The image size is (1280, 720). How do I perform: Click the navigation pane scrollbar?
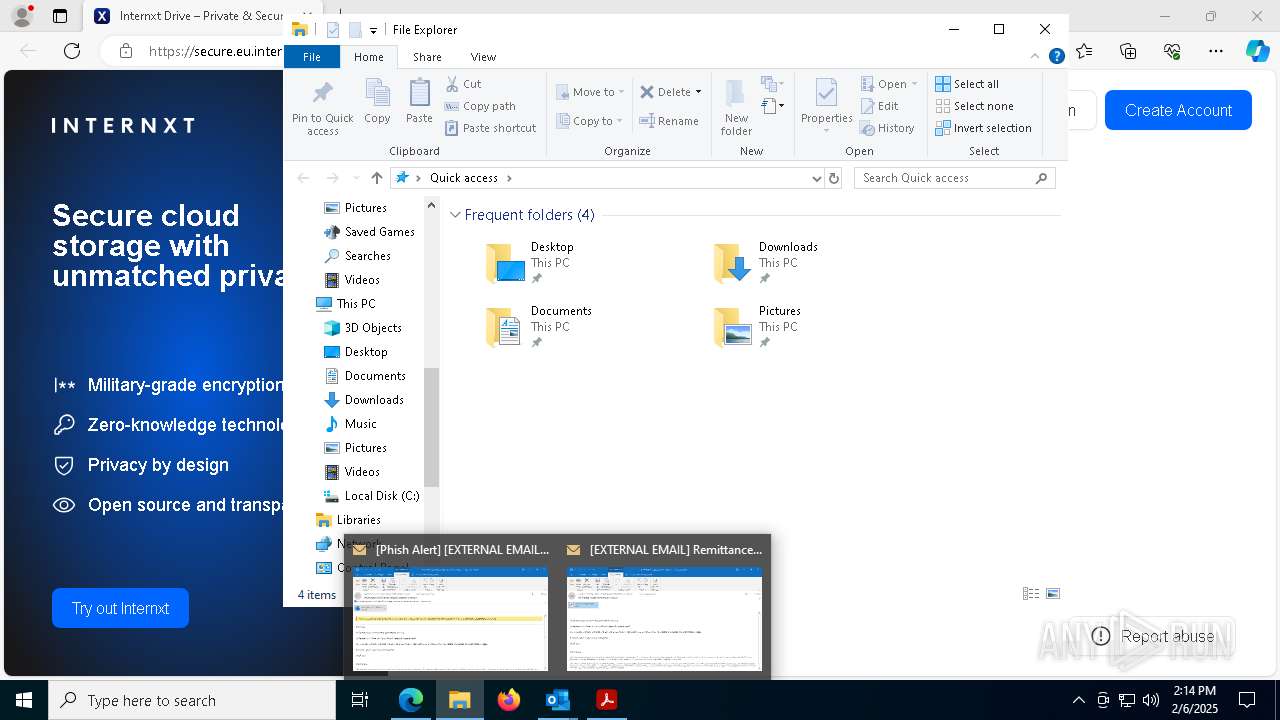tap(432, 427)
